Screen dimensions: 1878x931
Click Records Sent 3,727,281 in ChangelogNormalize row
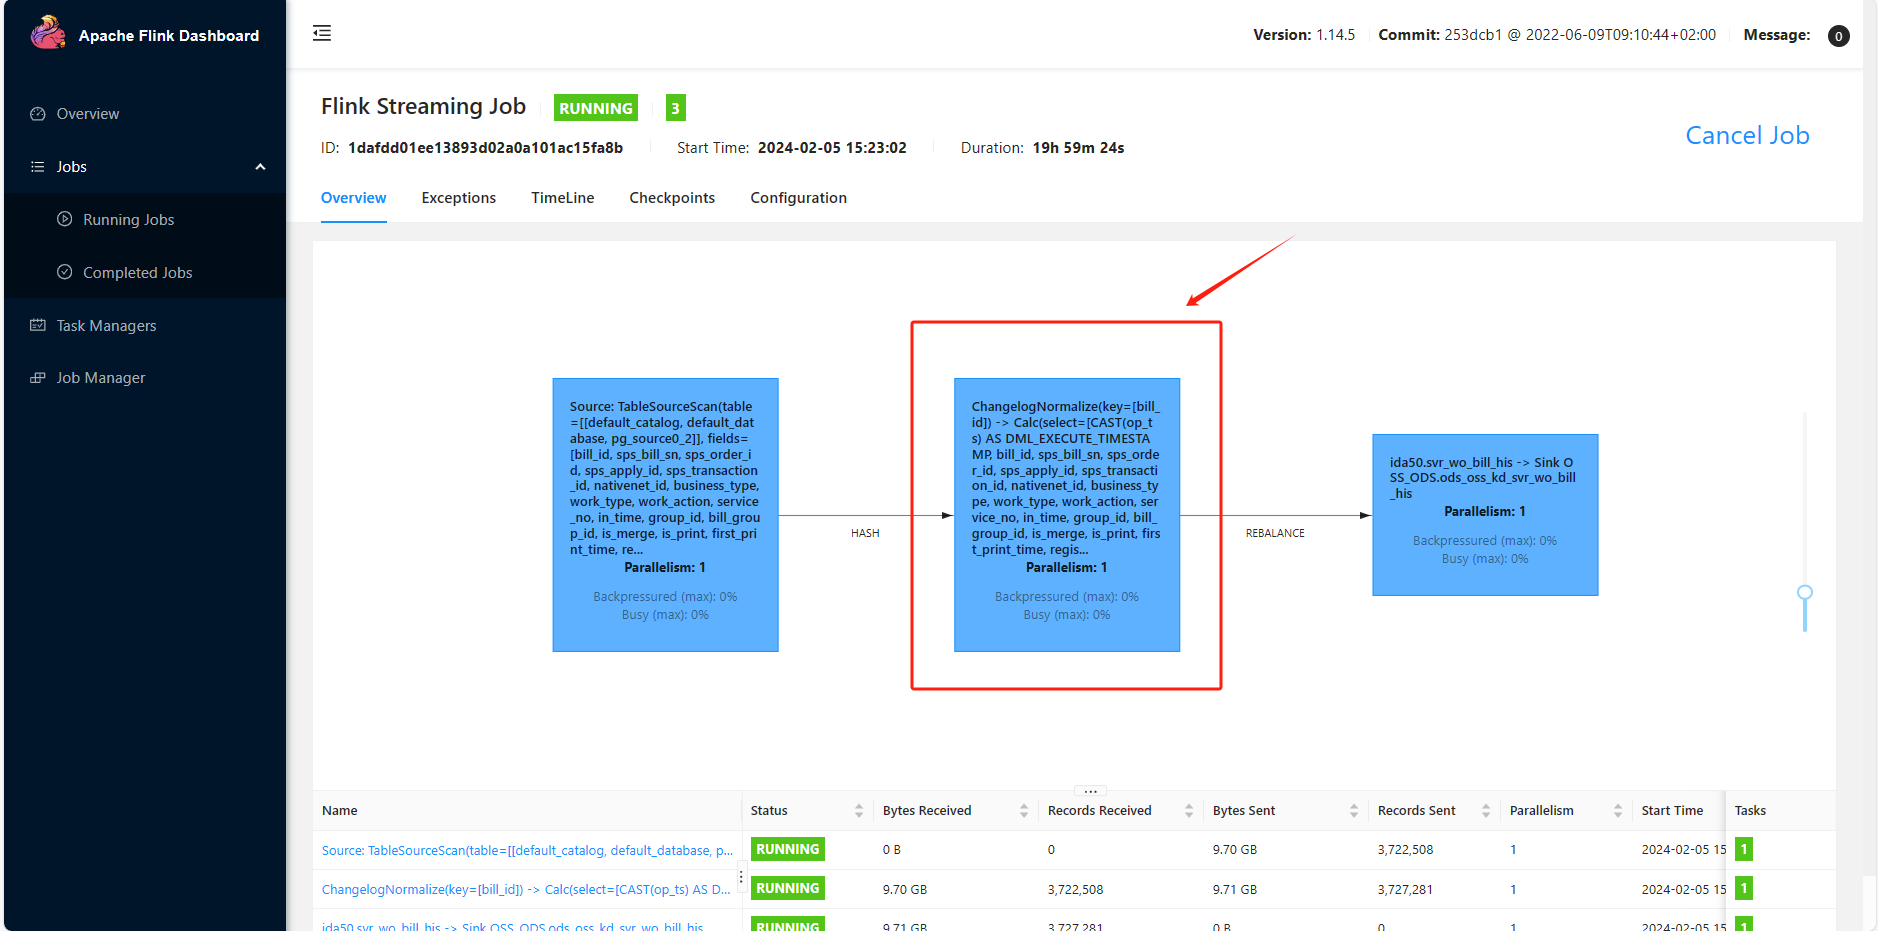(x=1405, y=889)
